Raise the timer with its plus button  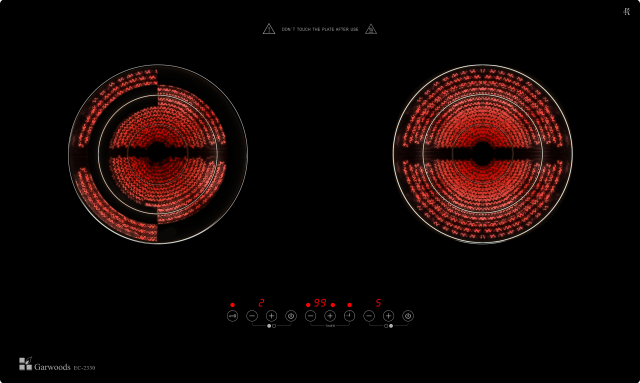(x=330, y=316)
